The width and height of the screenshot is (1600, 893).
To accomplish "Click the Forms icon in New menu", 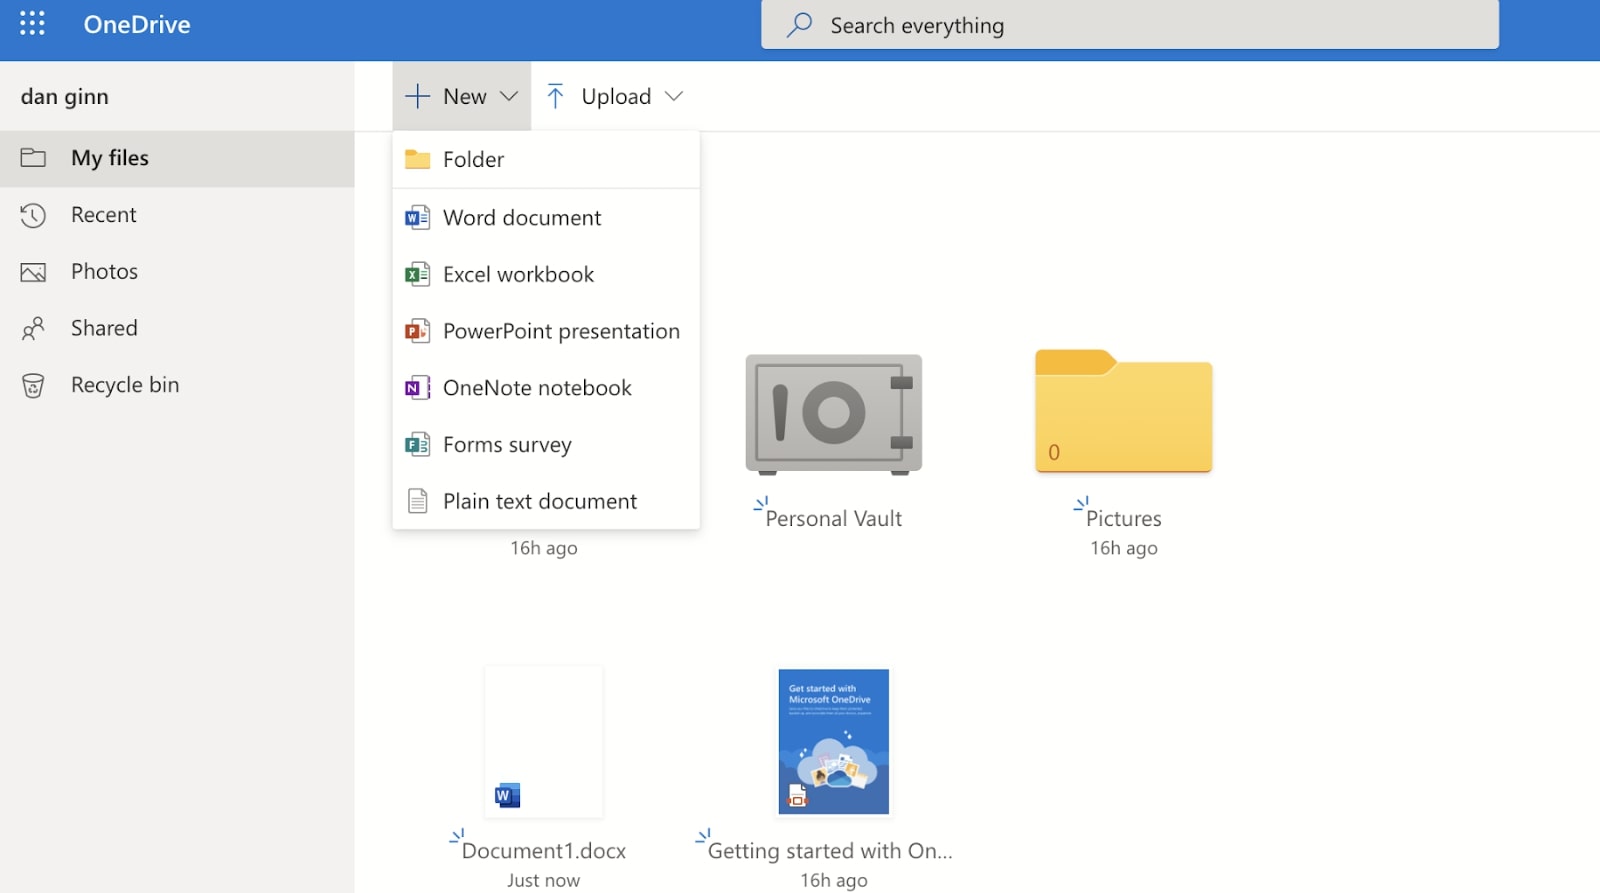I will (x=417, y=444).
